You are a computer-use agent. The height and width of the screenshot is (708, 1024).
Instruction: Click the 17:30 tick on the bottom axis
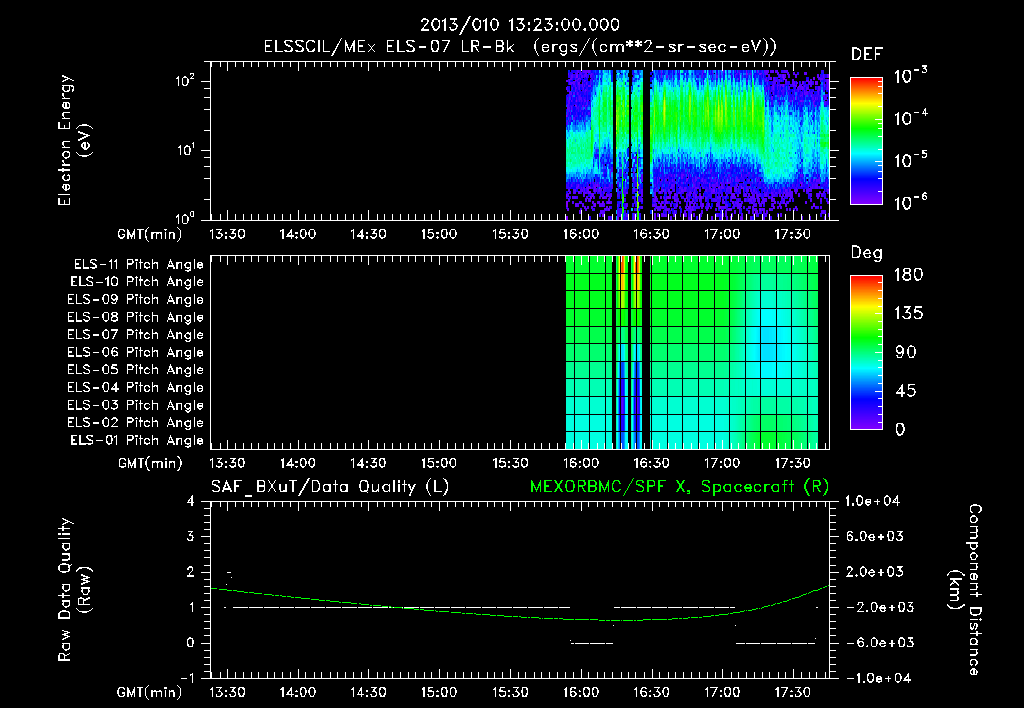click(x=792, y=692)
